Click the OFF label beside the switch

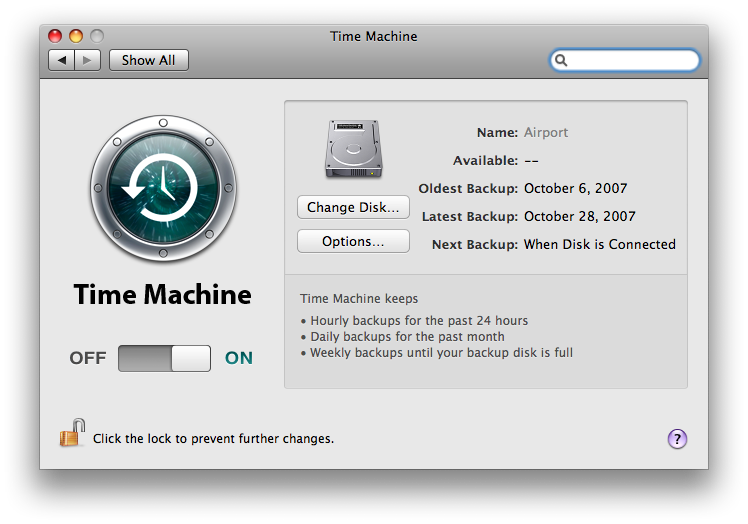coord(88,358)
